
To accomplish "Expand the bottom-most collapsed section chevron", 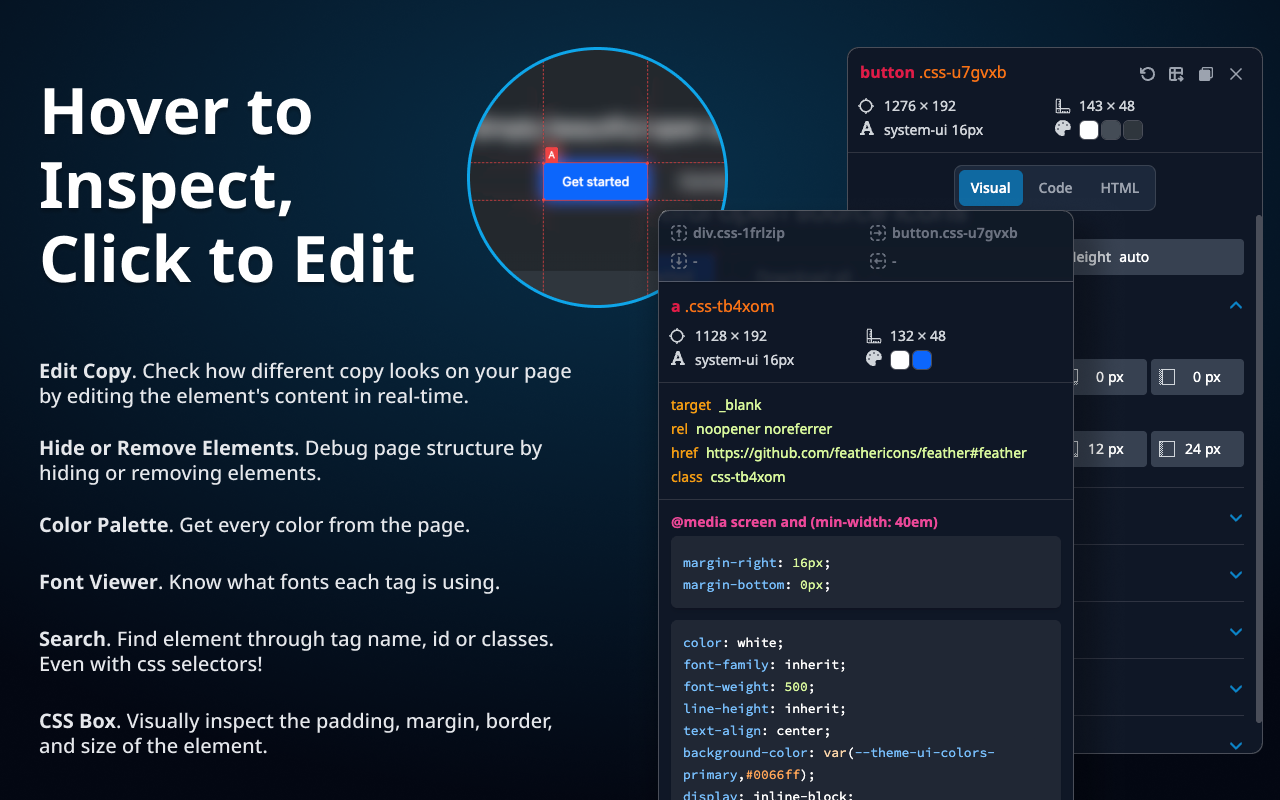I will (x=1235, y=746).
